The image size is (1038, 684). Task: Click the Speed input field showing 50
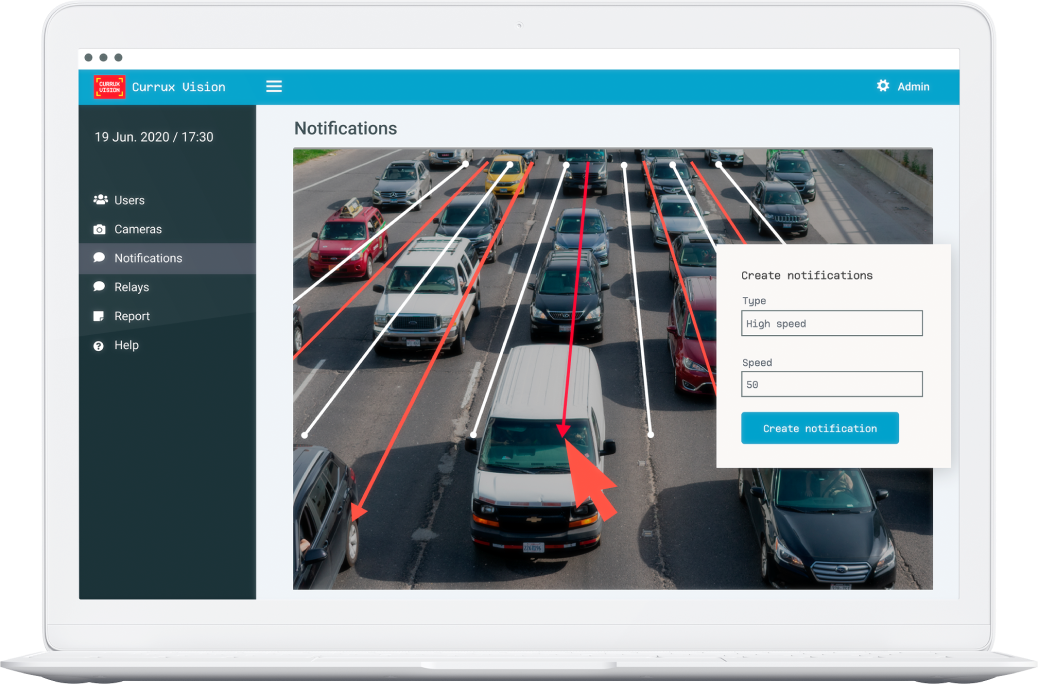(831, 384)
